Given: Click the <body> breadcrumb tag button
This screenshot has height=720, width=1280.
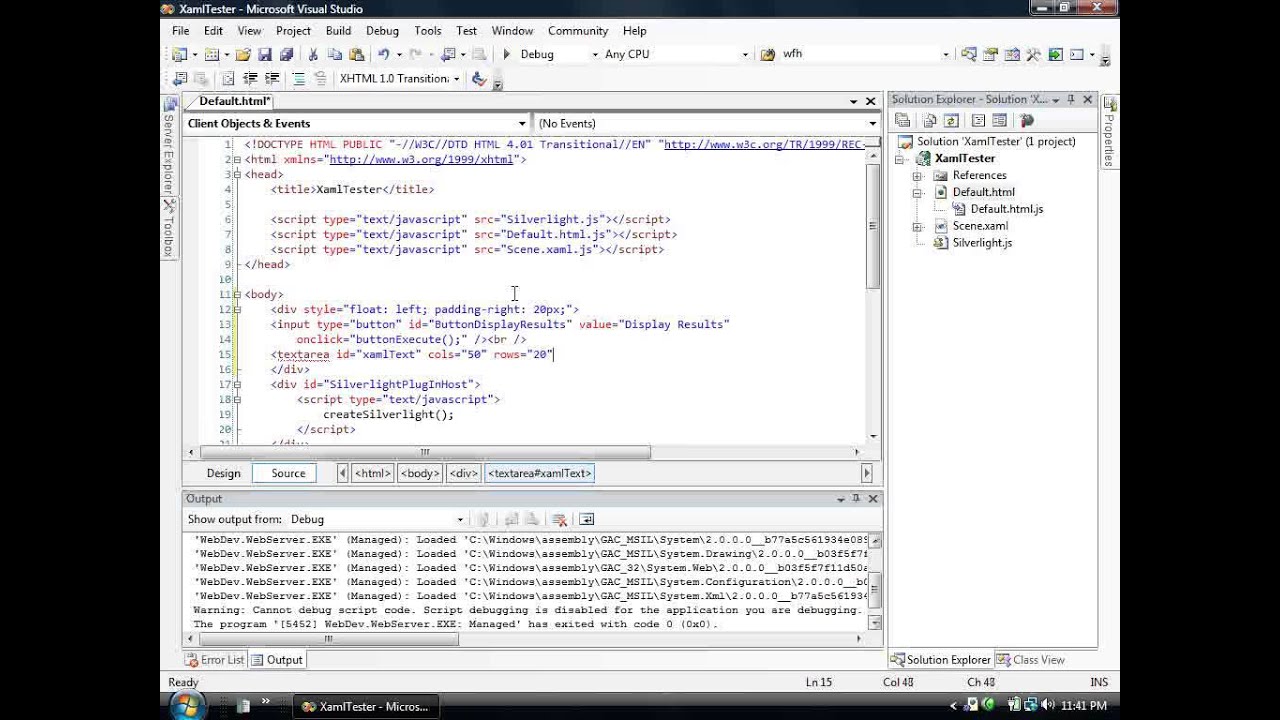Looking at the screenshot, I should [419, 473].
